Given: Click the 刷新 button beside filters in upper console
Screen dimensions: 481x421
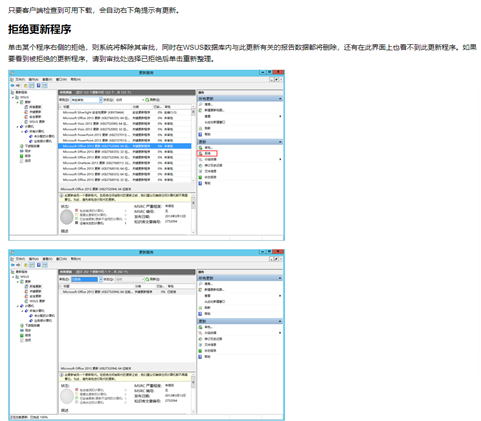Looking at the screenshot, I should [153, 100].
